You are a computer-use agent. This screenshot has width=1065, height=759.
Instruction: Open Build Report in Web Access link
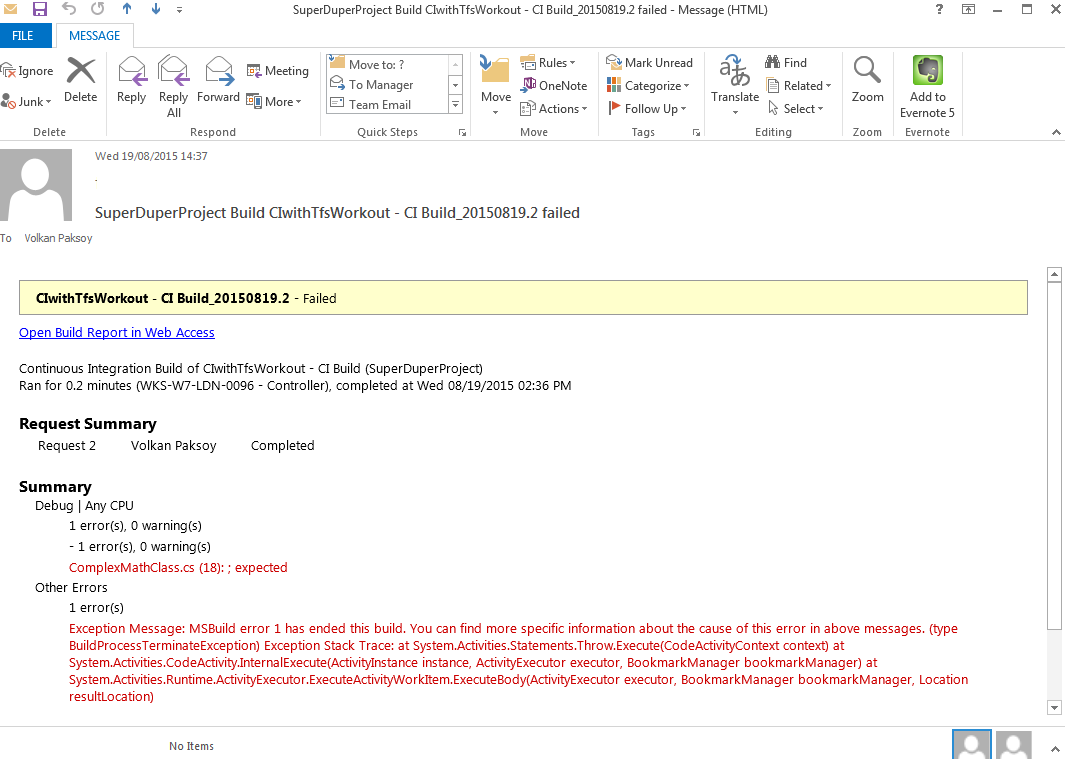click(117, 333)
